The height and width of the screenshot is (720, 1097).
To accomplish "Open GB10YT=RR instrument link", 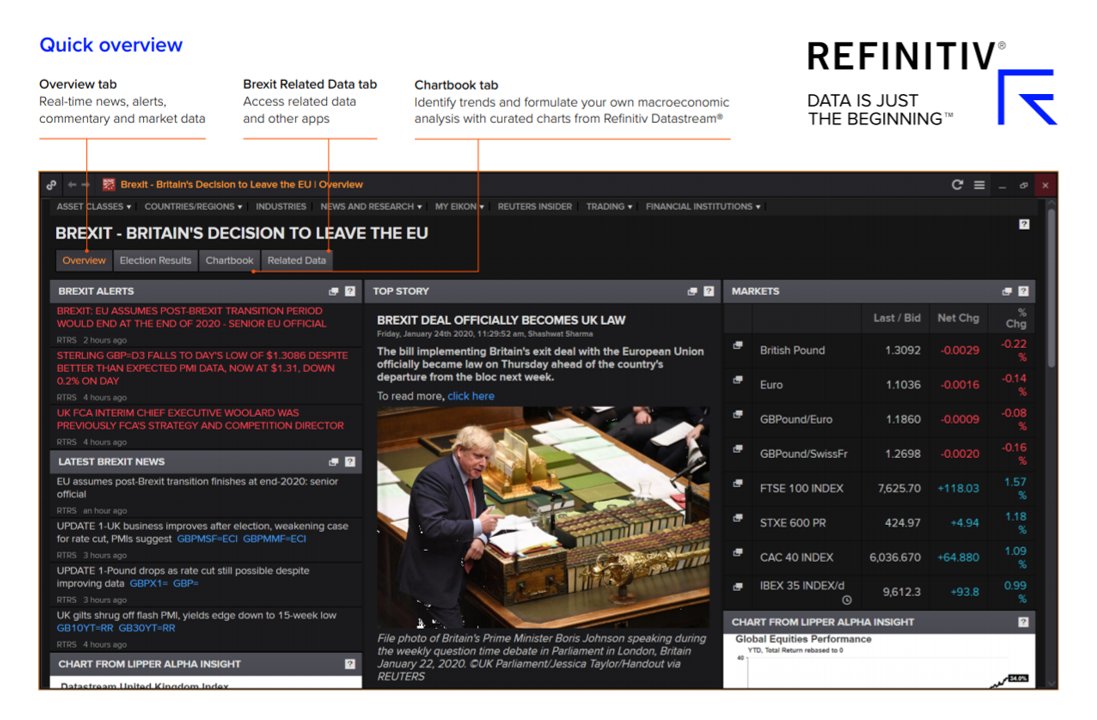I will 85,628.
